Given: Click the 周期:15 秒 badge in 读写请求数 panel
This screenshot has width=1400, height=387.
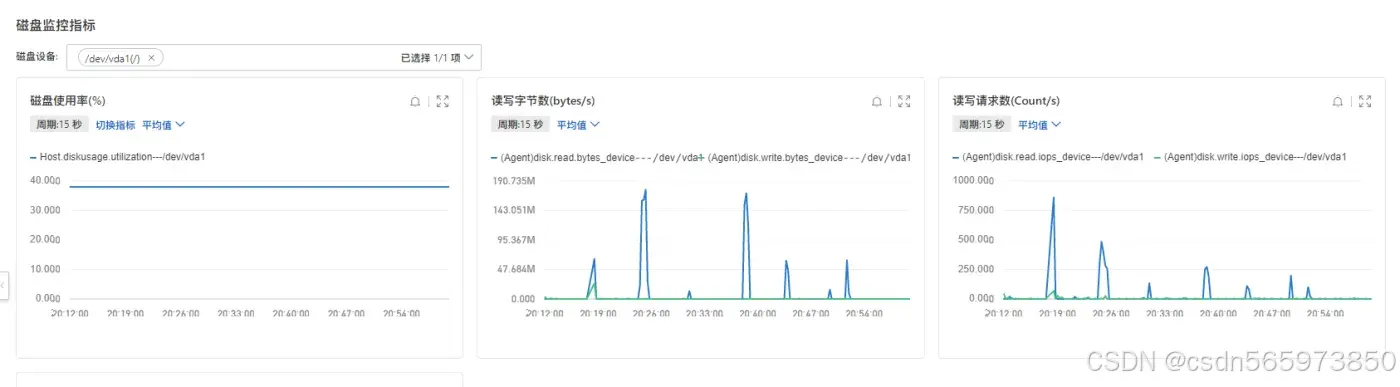Looking at the screenshot, I should 981,125.
